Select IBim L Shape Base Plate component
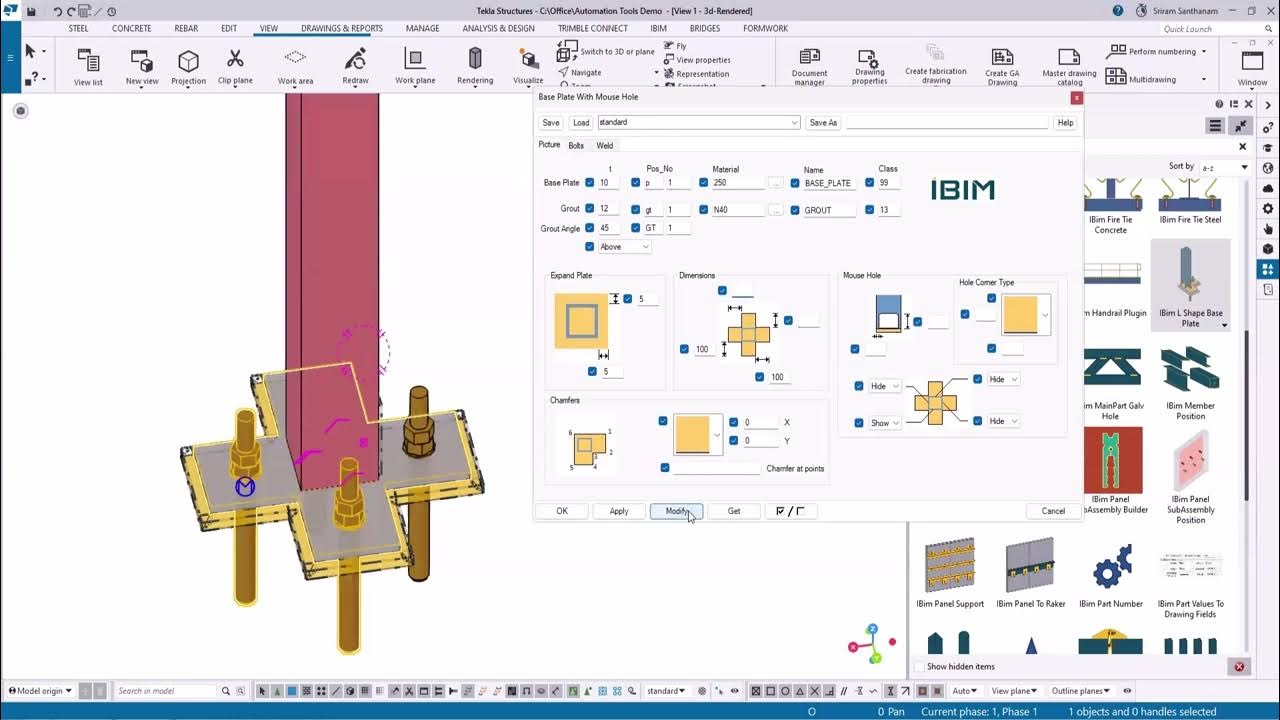1280x720 pixels. pyautogui.click(x=1190, y=285)
